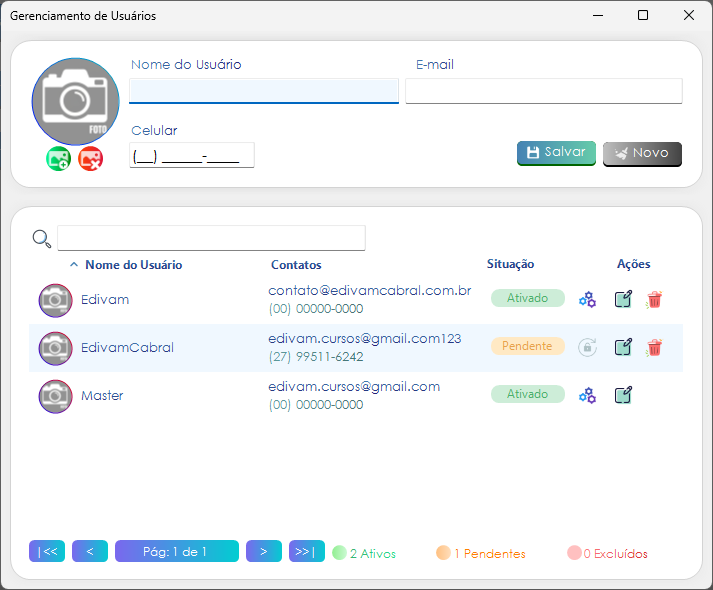
Task: Close the Gerenciamento de Usuários window
Action: 688,15
